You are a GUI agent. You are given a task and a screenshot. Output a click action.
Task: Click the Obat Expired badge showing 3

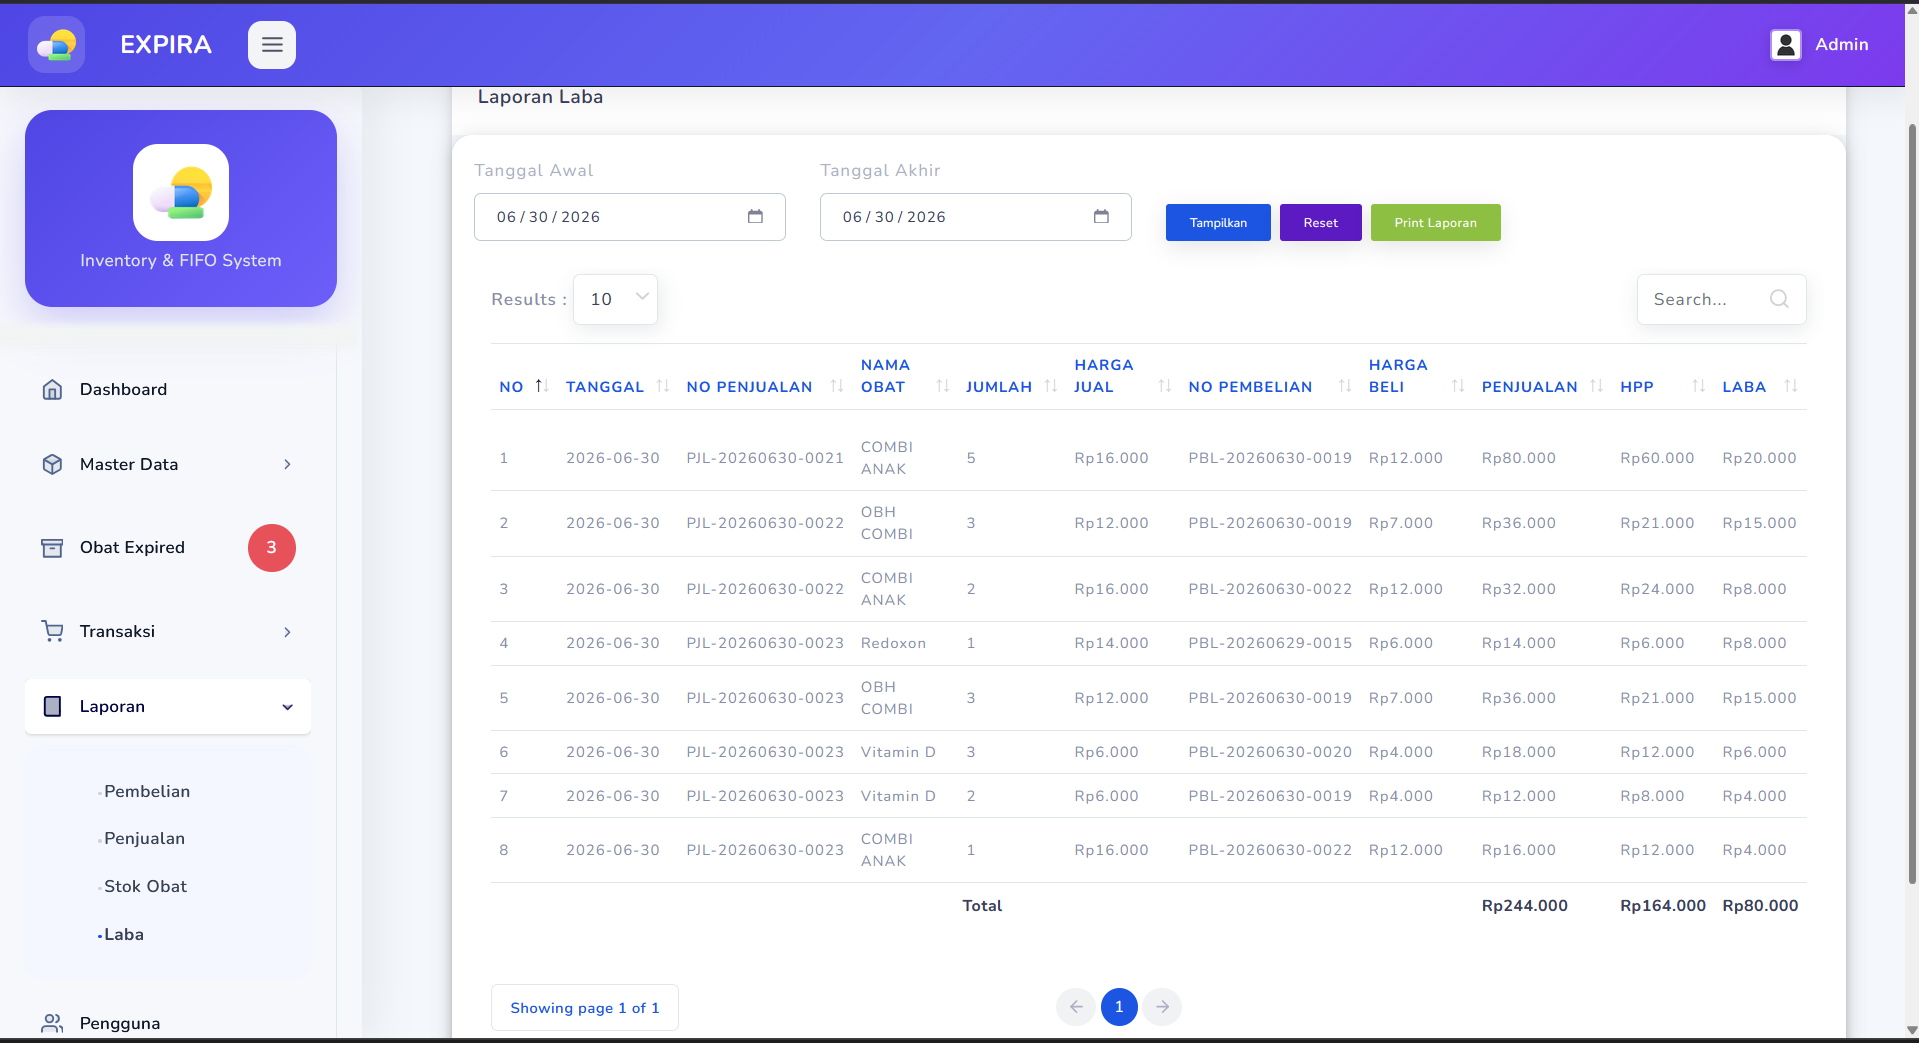[272, 548]
